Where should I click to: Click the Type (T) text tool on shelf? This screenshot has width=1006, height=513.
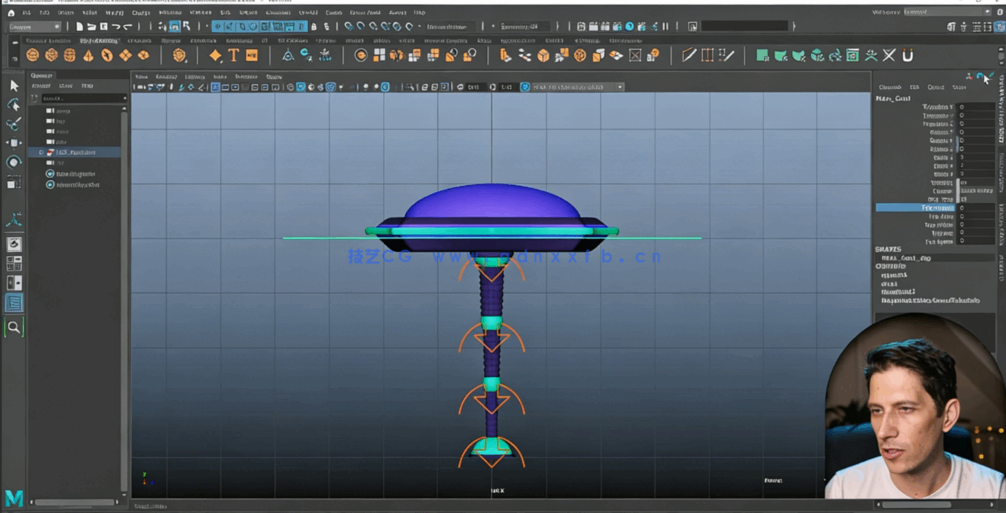click(x=234, y=56)
